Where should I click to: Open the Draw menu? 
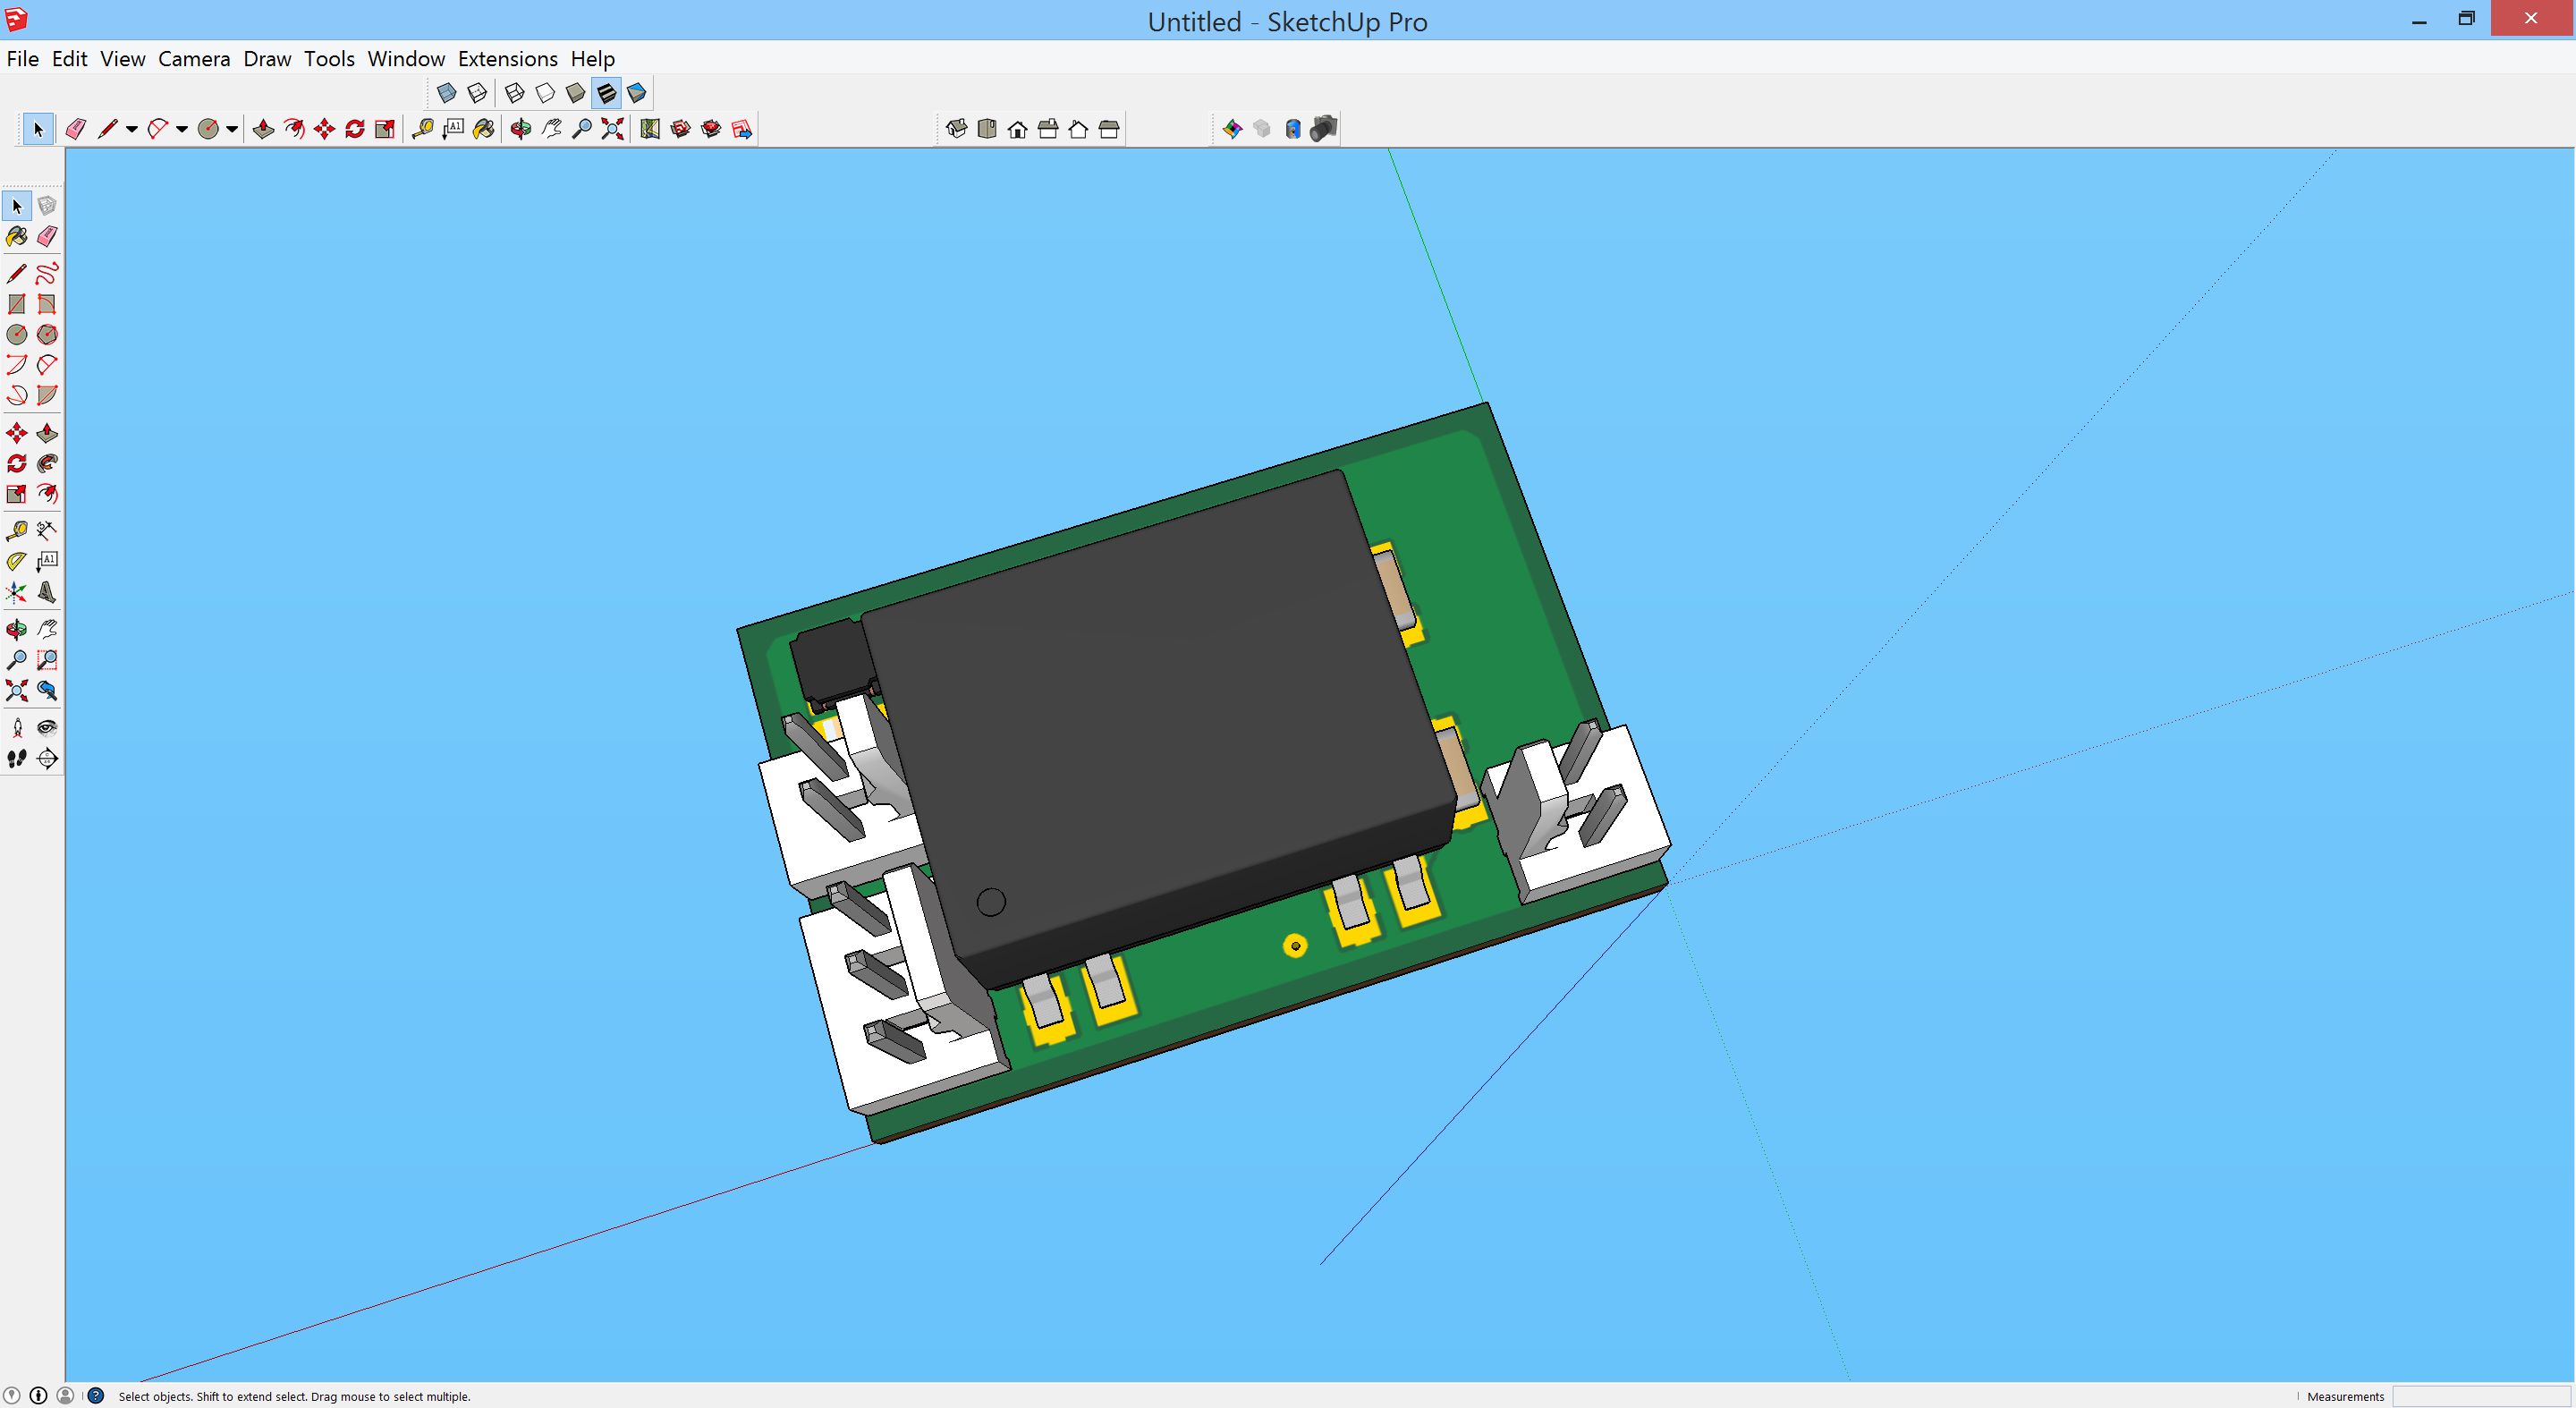[267, 59]
